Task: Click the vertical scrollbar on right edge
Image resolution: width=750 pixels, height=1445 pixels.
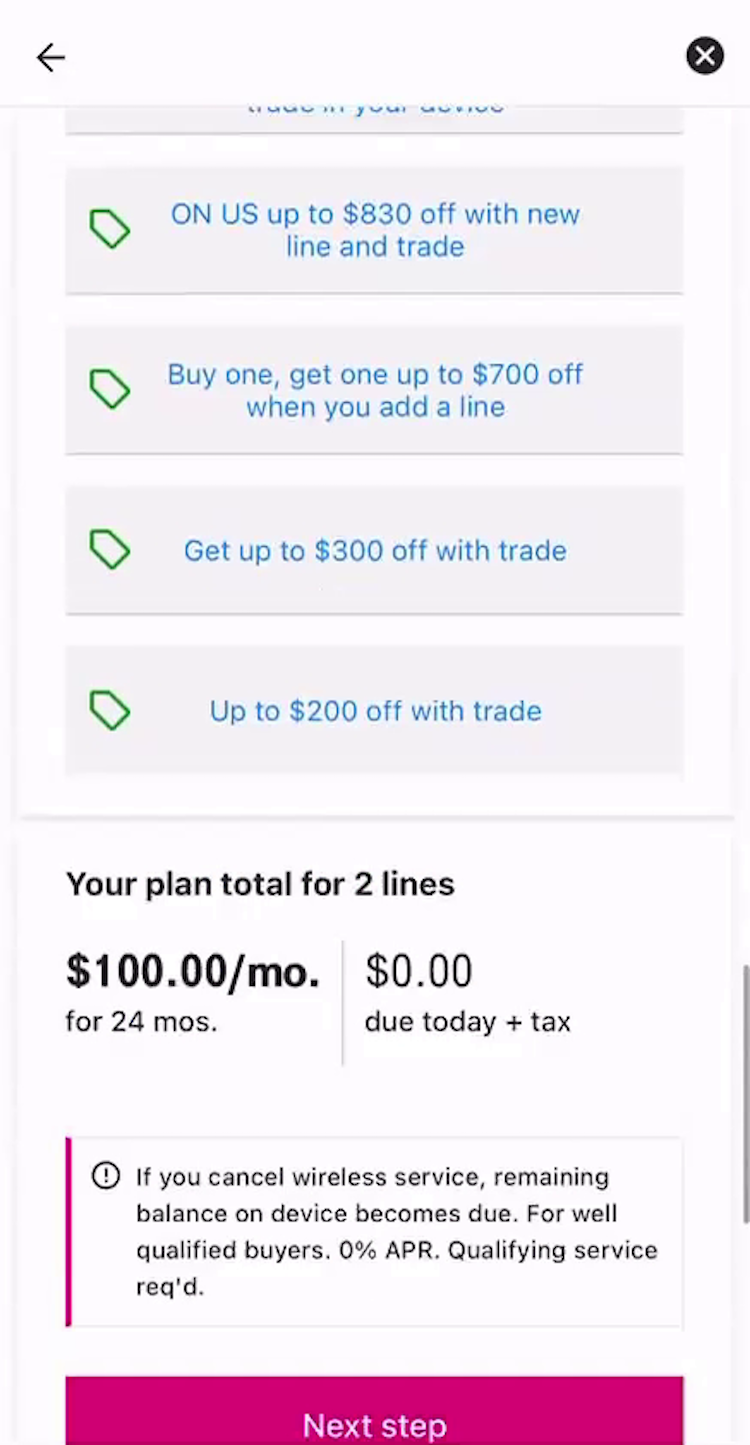Action: [744, 1093]
